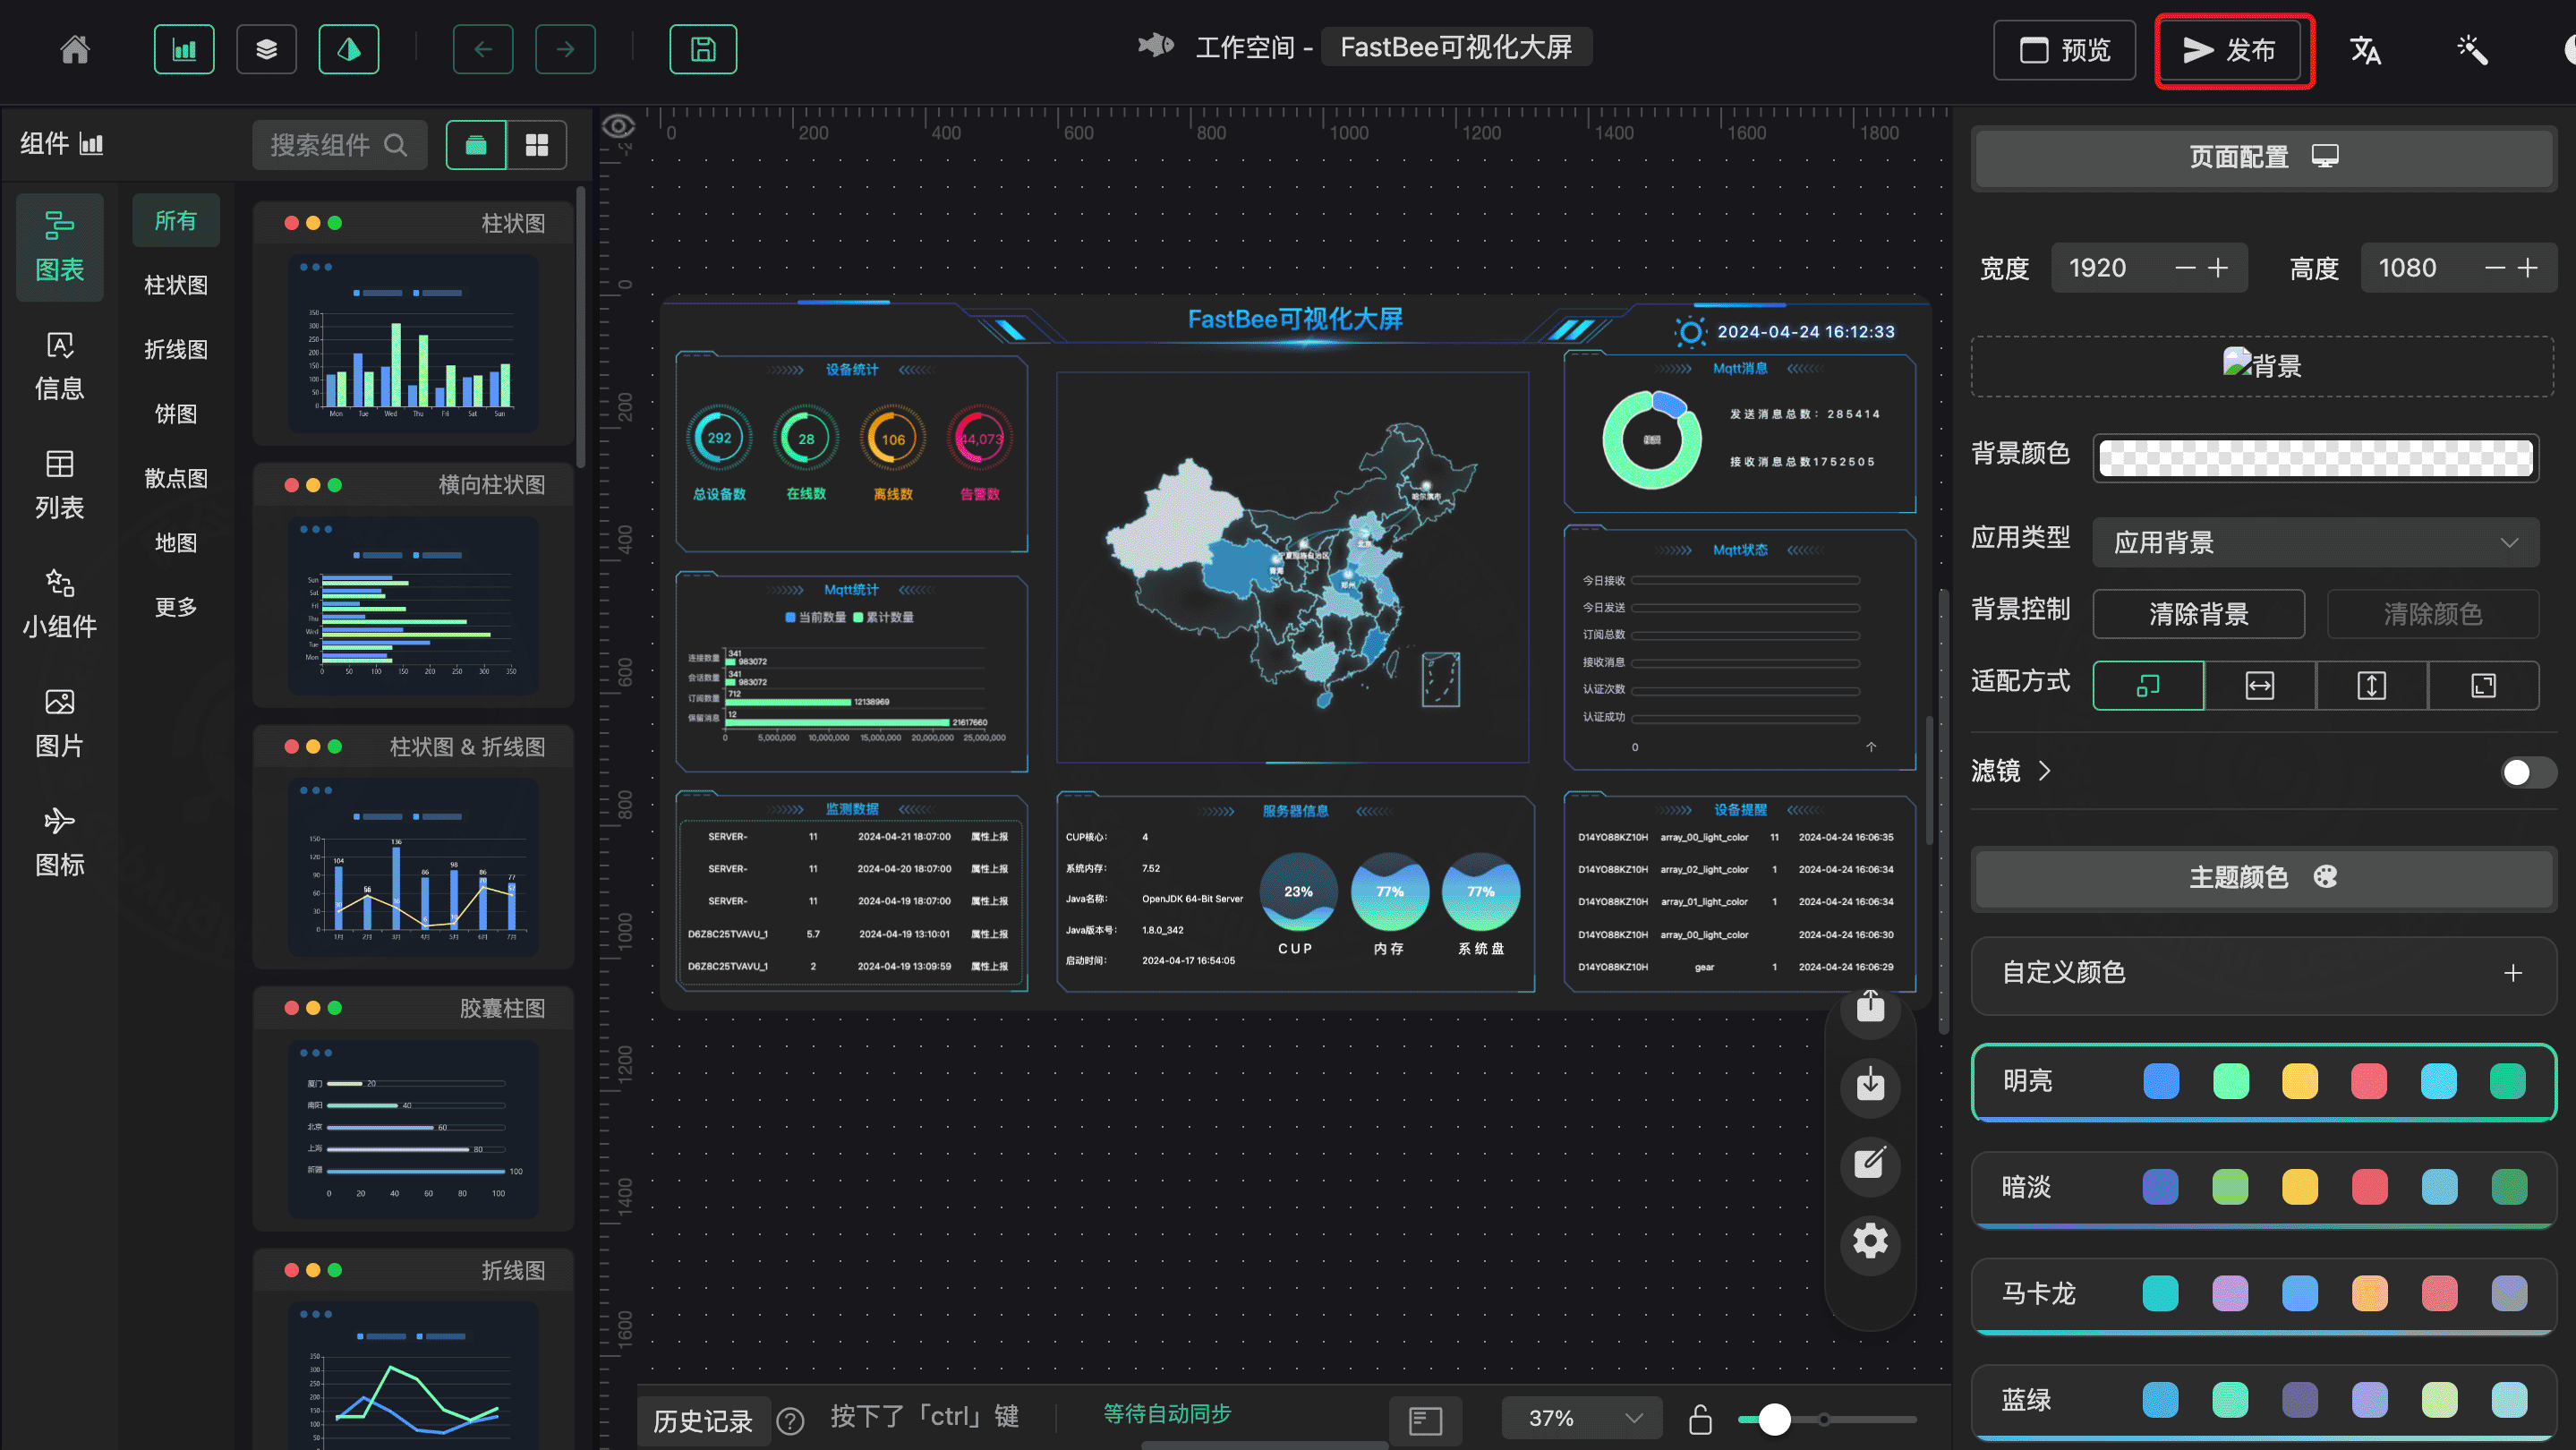This screenshot has width=2576, height=1450.
Task: Decrease the 高度 value with minus
Action: click(2494, 268)
